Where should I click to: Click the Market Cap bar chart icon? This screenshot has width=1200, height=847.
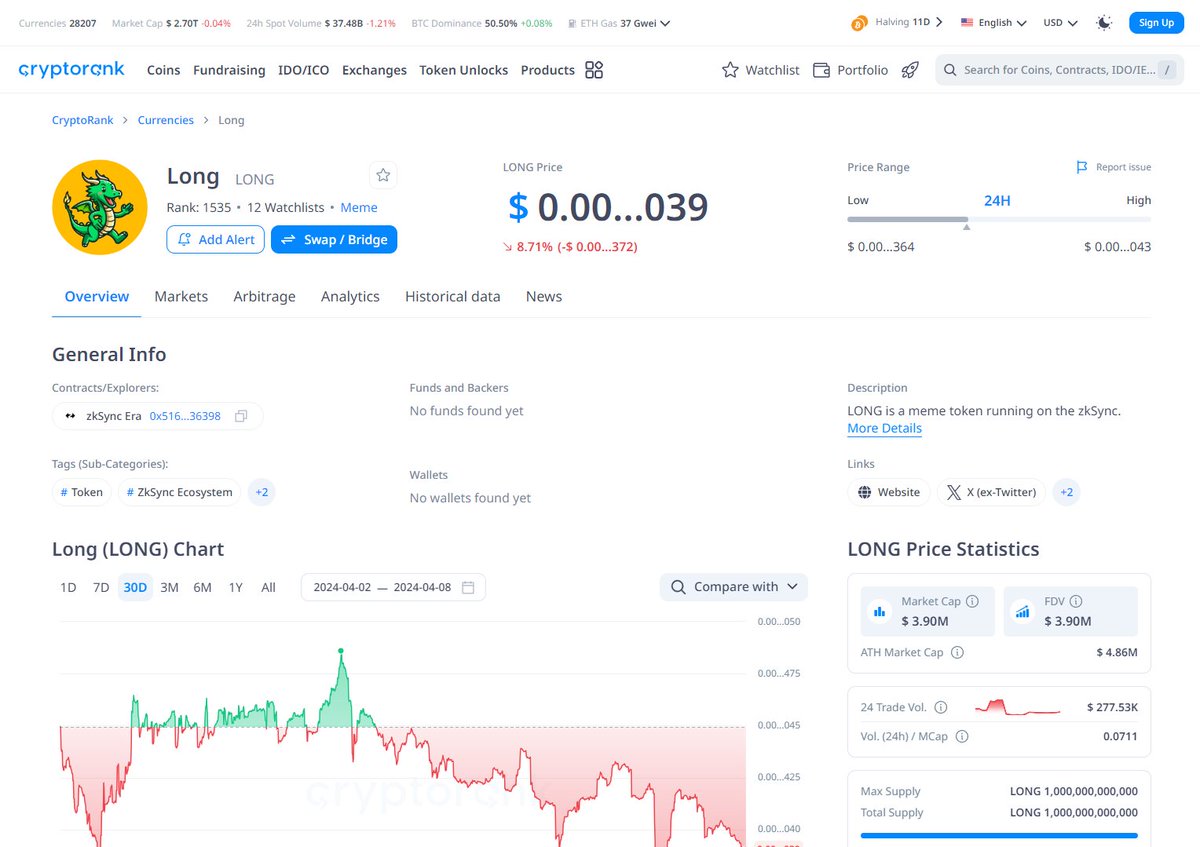coord(880,610)
